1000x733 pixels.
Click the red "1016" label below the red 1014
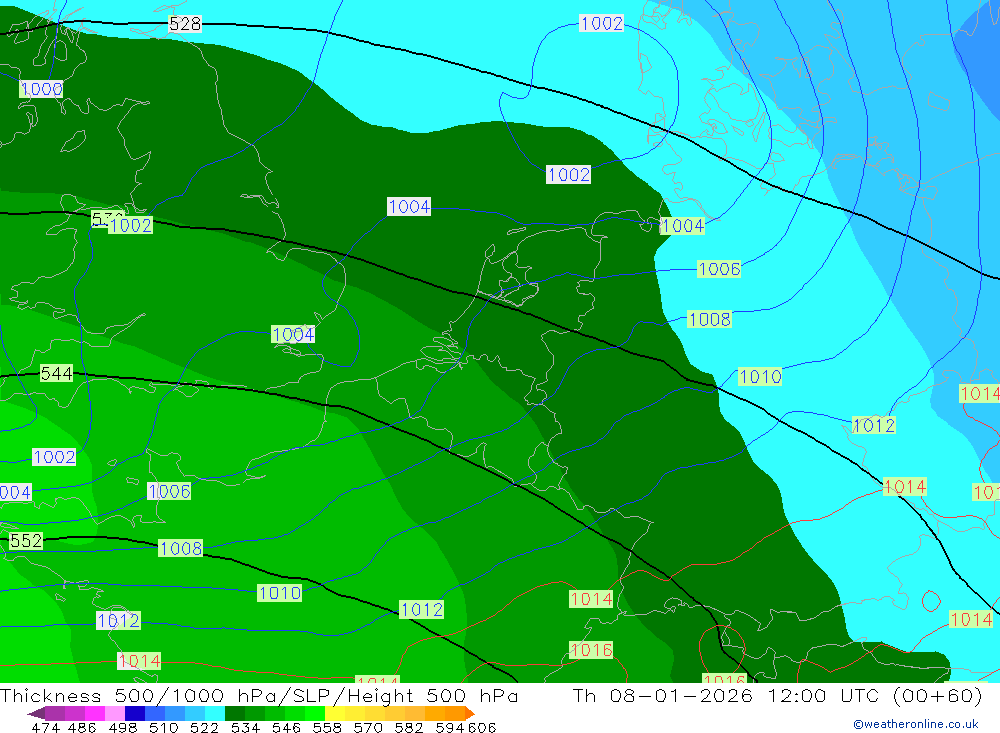pos(591,650)
